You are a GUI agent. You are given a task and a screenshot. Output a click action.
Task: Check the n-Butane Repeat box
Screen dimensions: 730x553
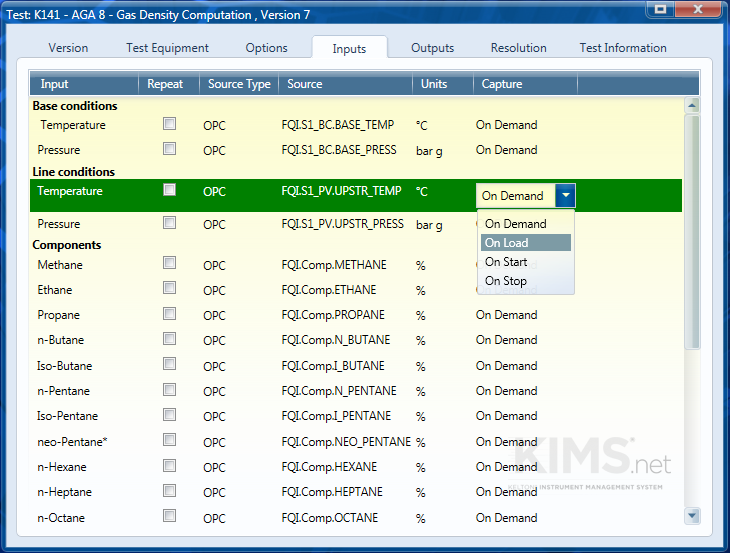tap(169, 338)
